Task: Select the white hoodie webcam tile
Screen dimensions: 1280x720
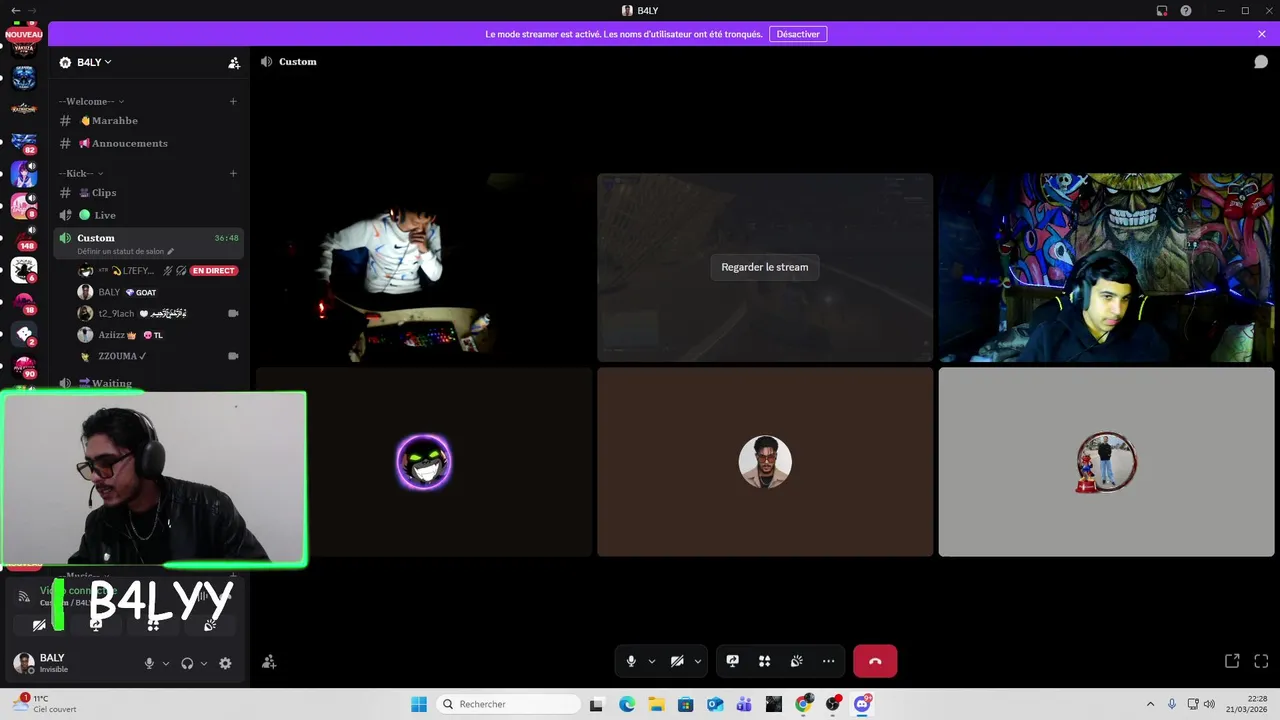Action: click(424, 267)
